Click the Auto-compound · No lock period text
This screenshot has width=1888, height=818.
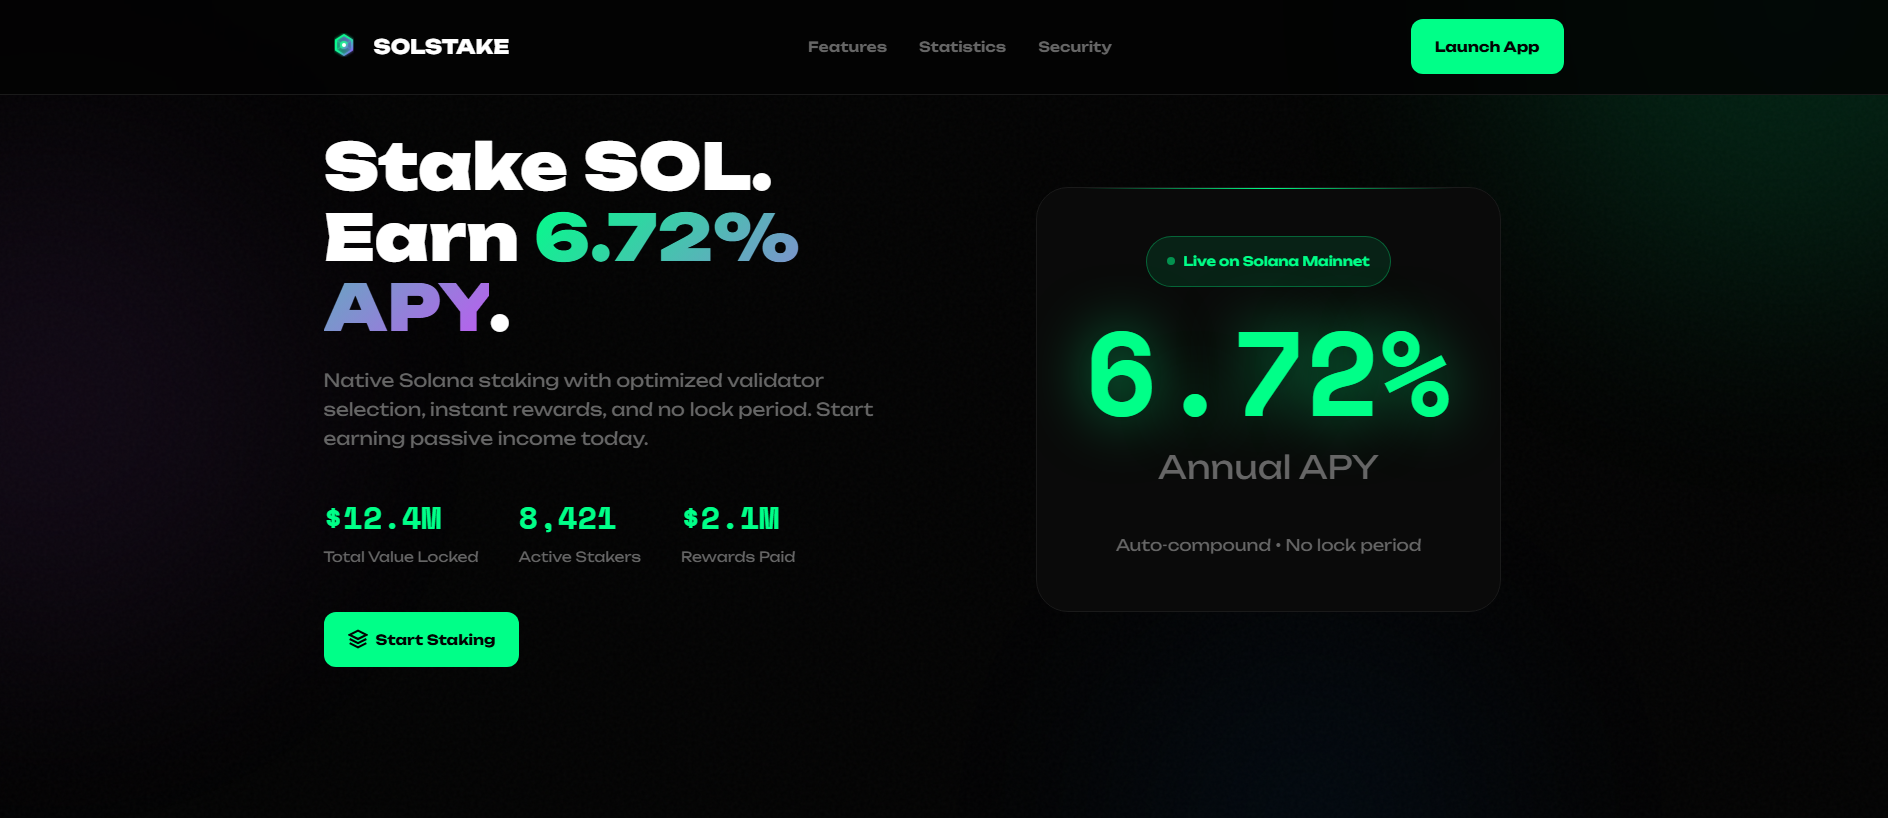pyautogui.click(x=1268, y=545)
